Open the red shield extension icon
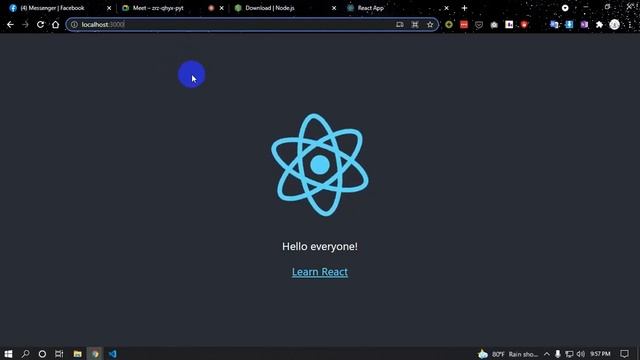 524,24
